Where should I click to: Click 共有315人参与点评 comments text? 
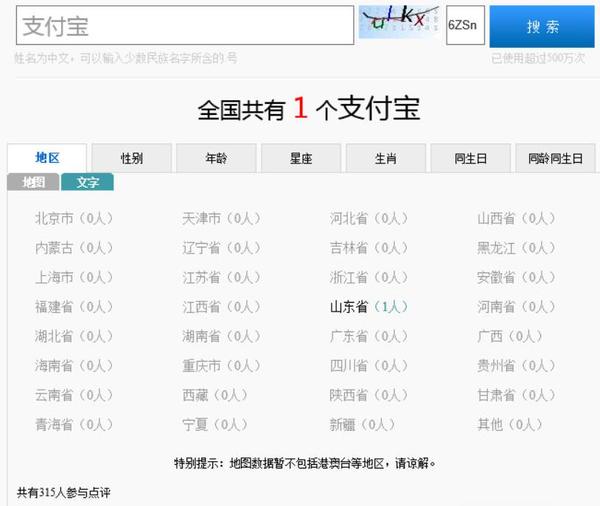(x=64, y=493)
